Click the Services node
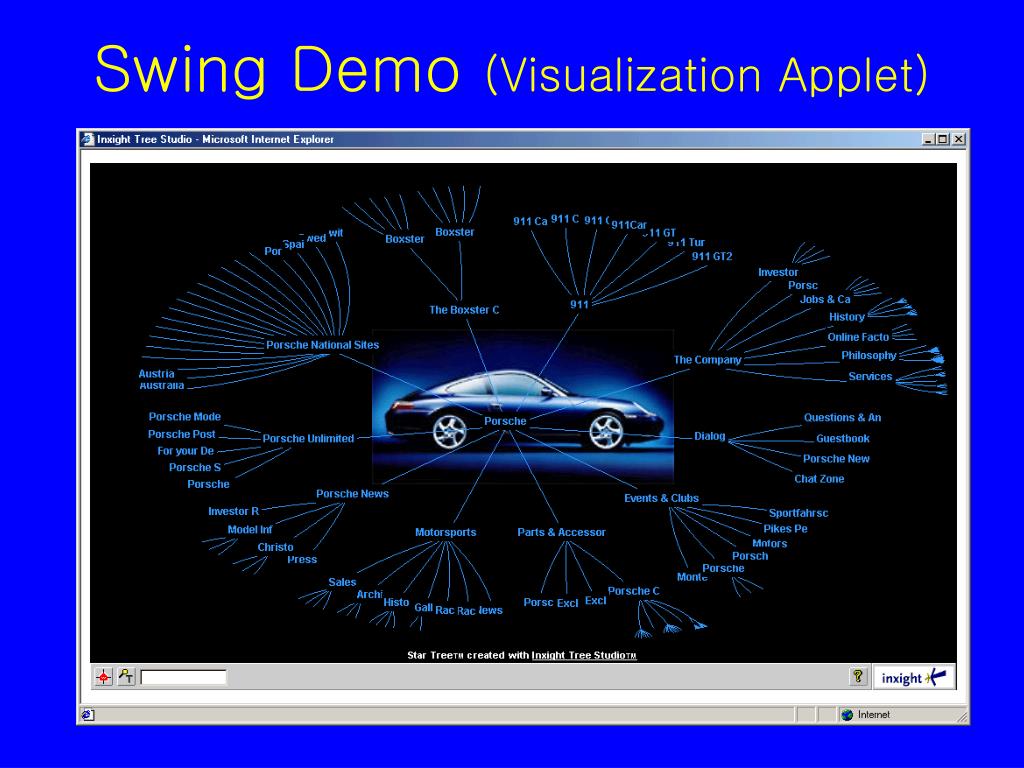Viewport: 1024px width, 768px height. pos(870,377)
